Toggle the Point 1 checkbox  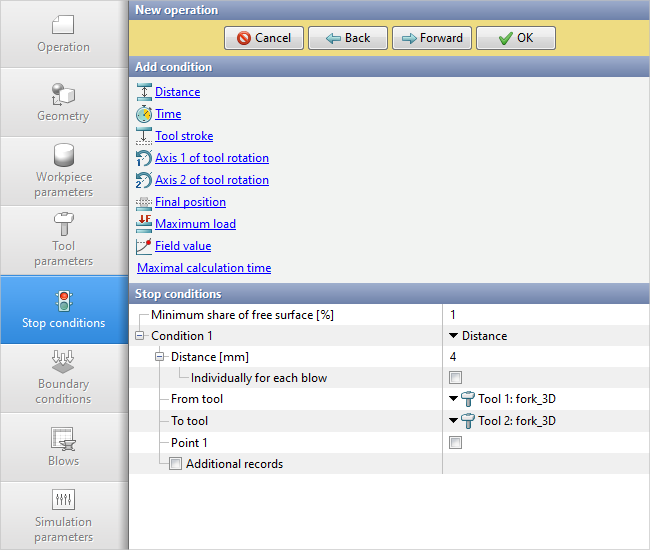456,442
